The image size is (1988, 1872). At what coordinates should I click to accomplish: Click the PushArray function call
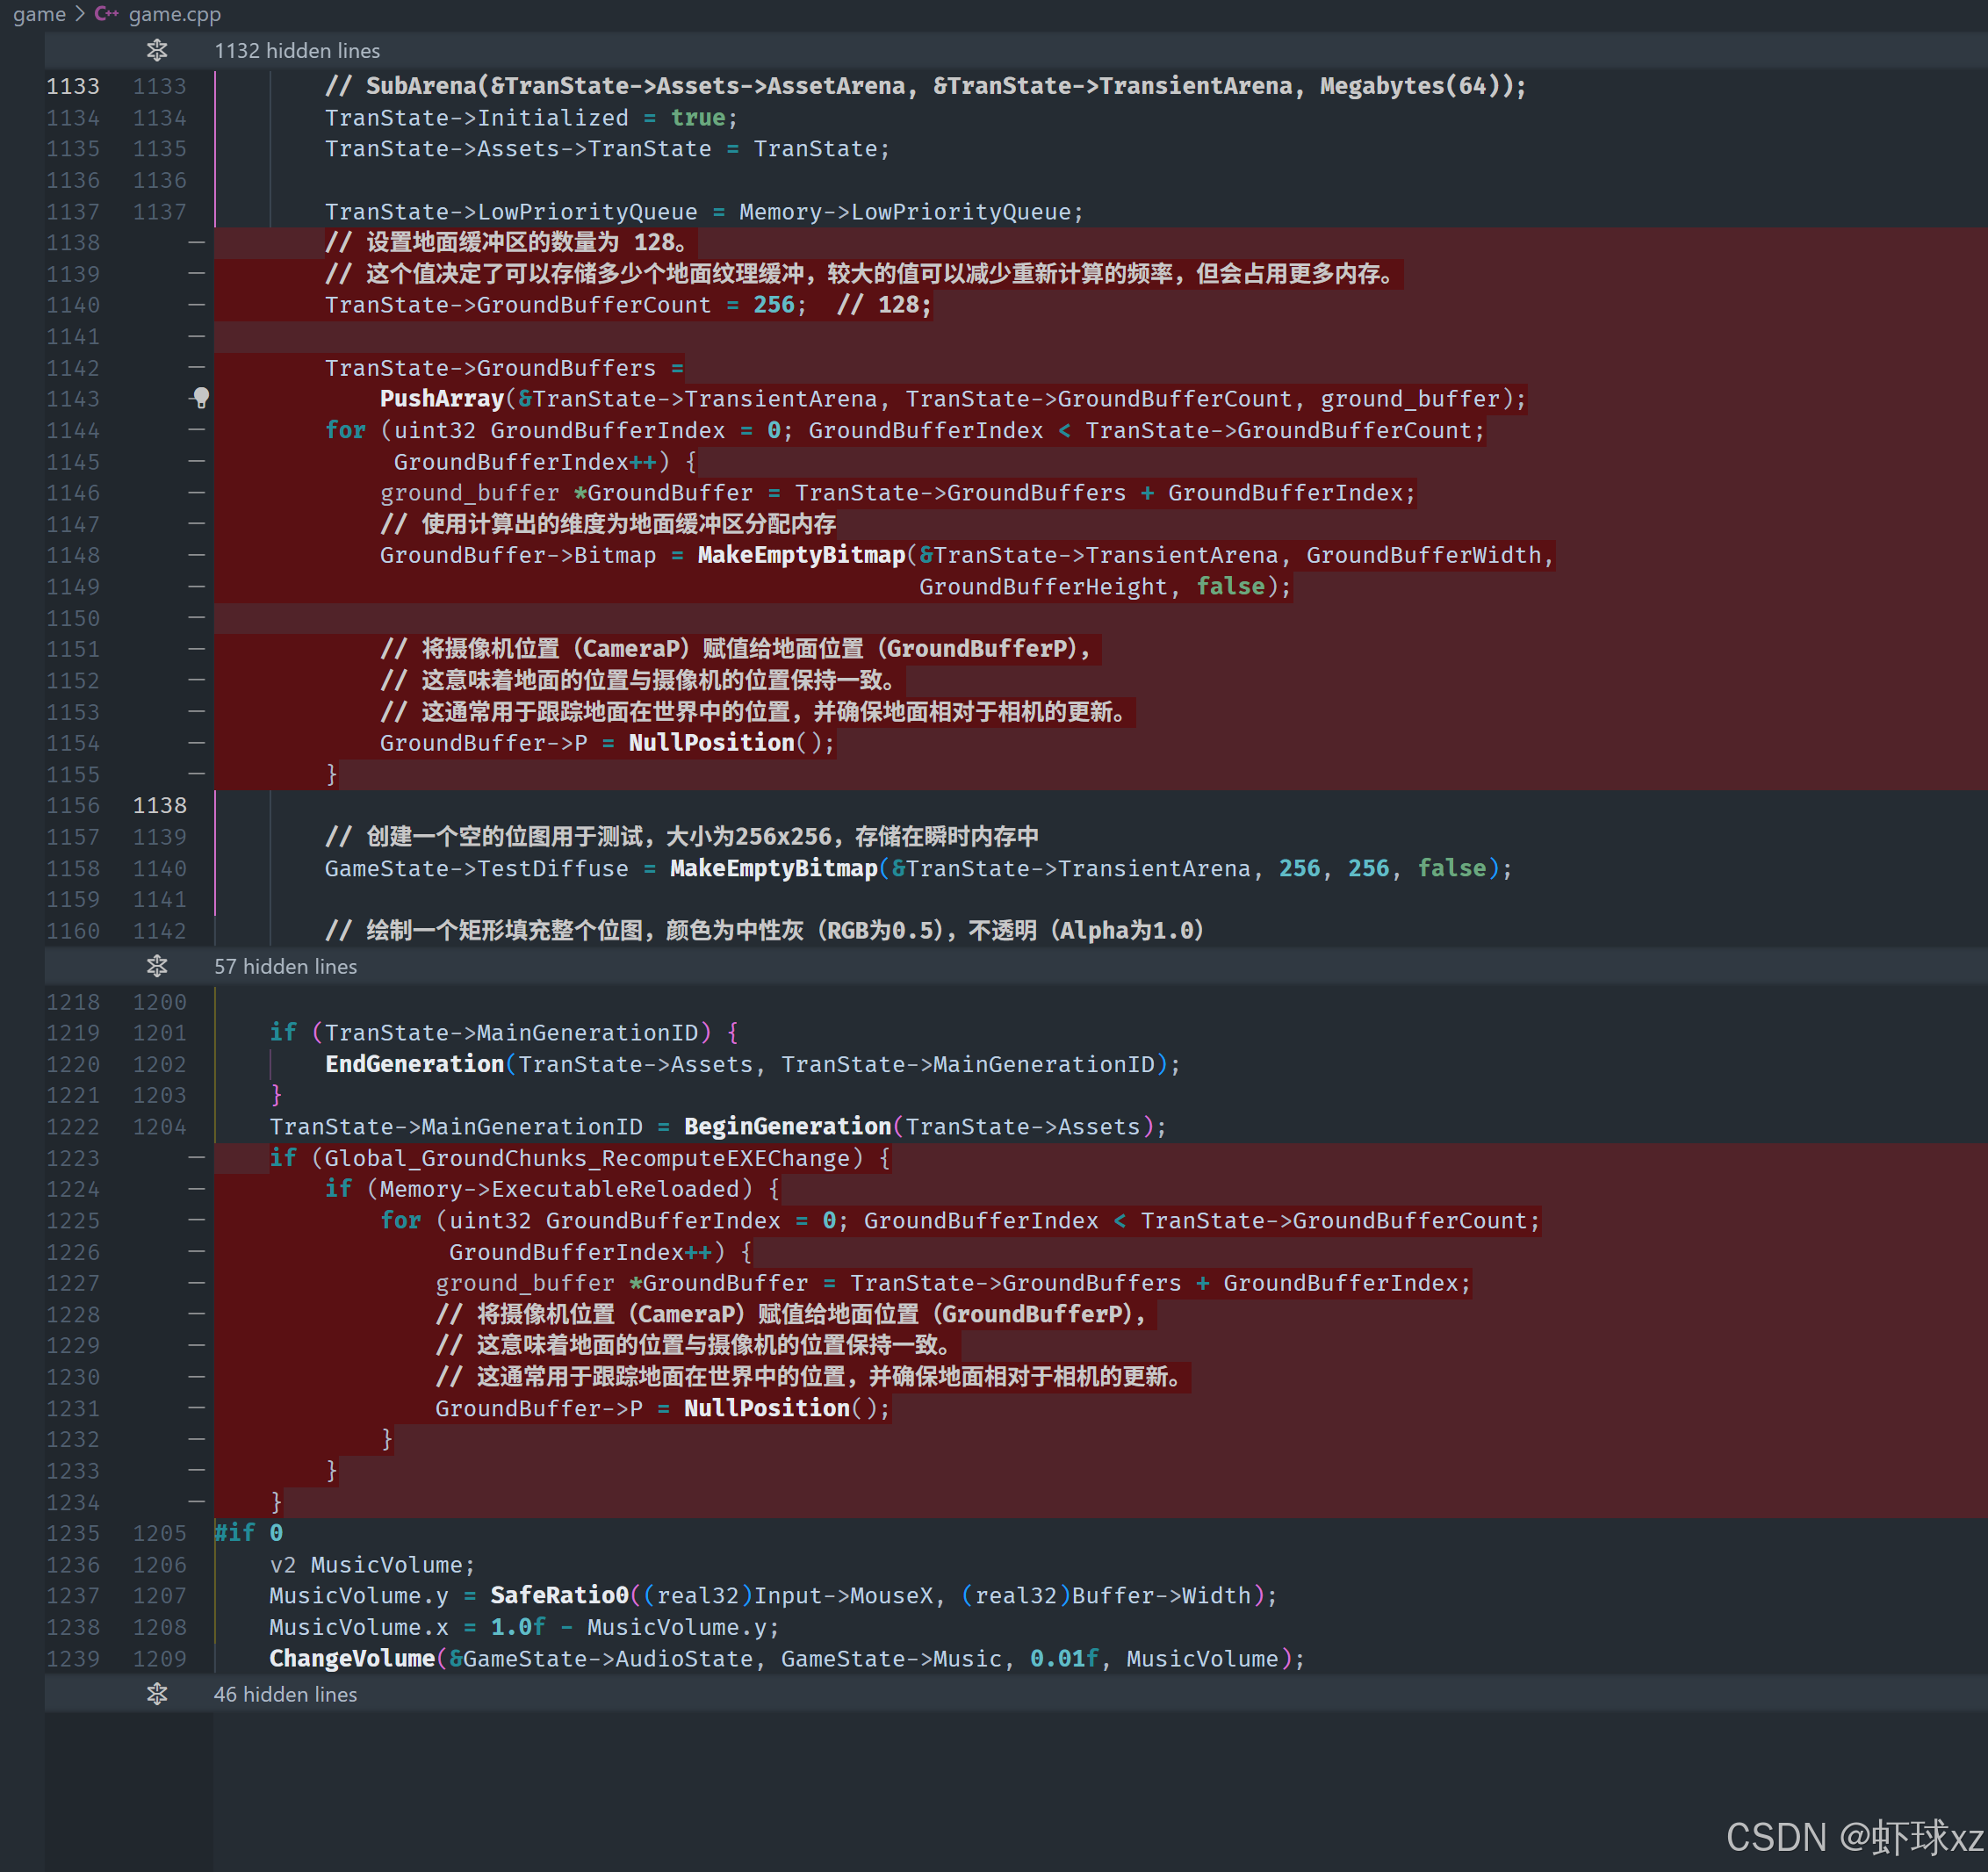coord(441,399)
